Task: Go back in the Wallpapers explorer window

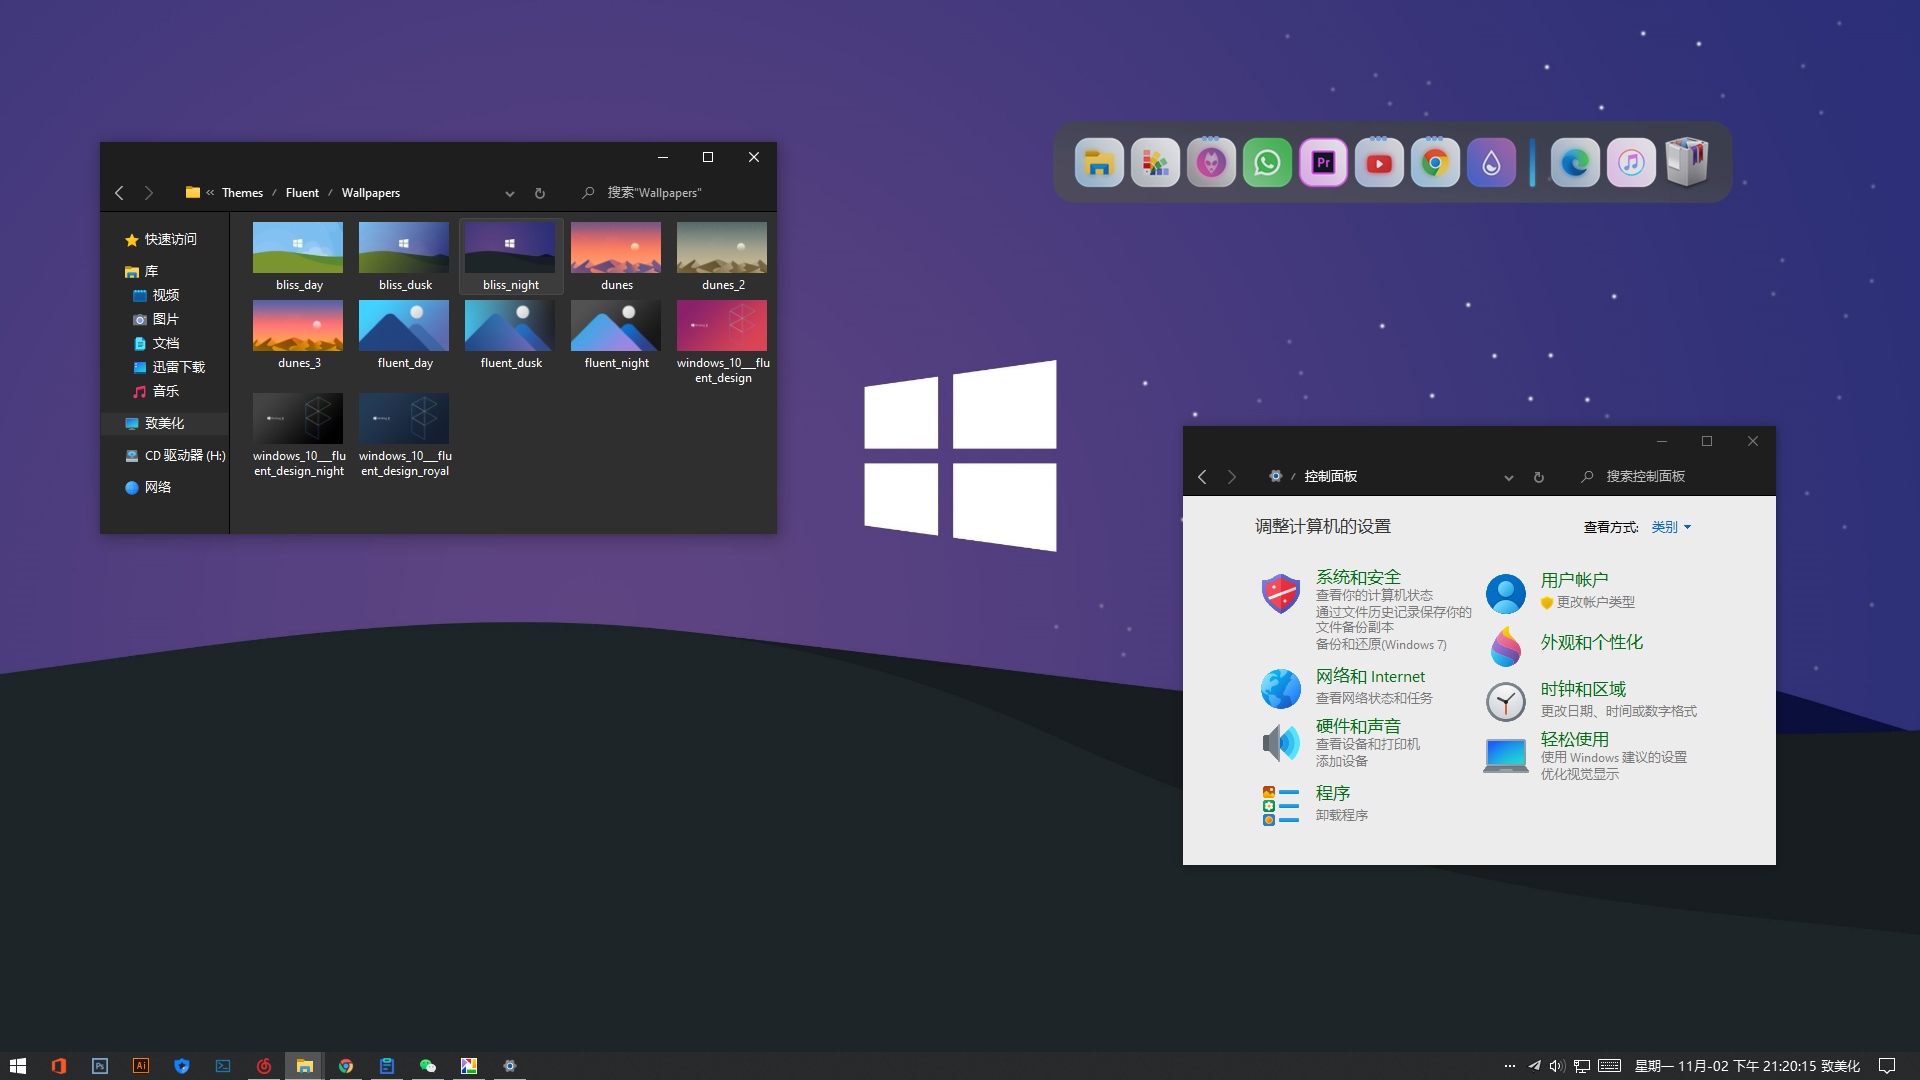Action: tap(119, 193)
